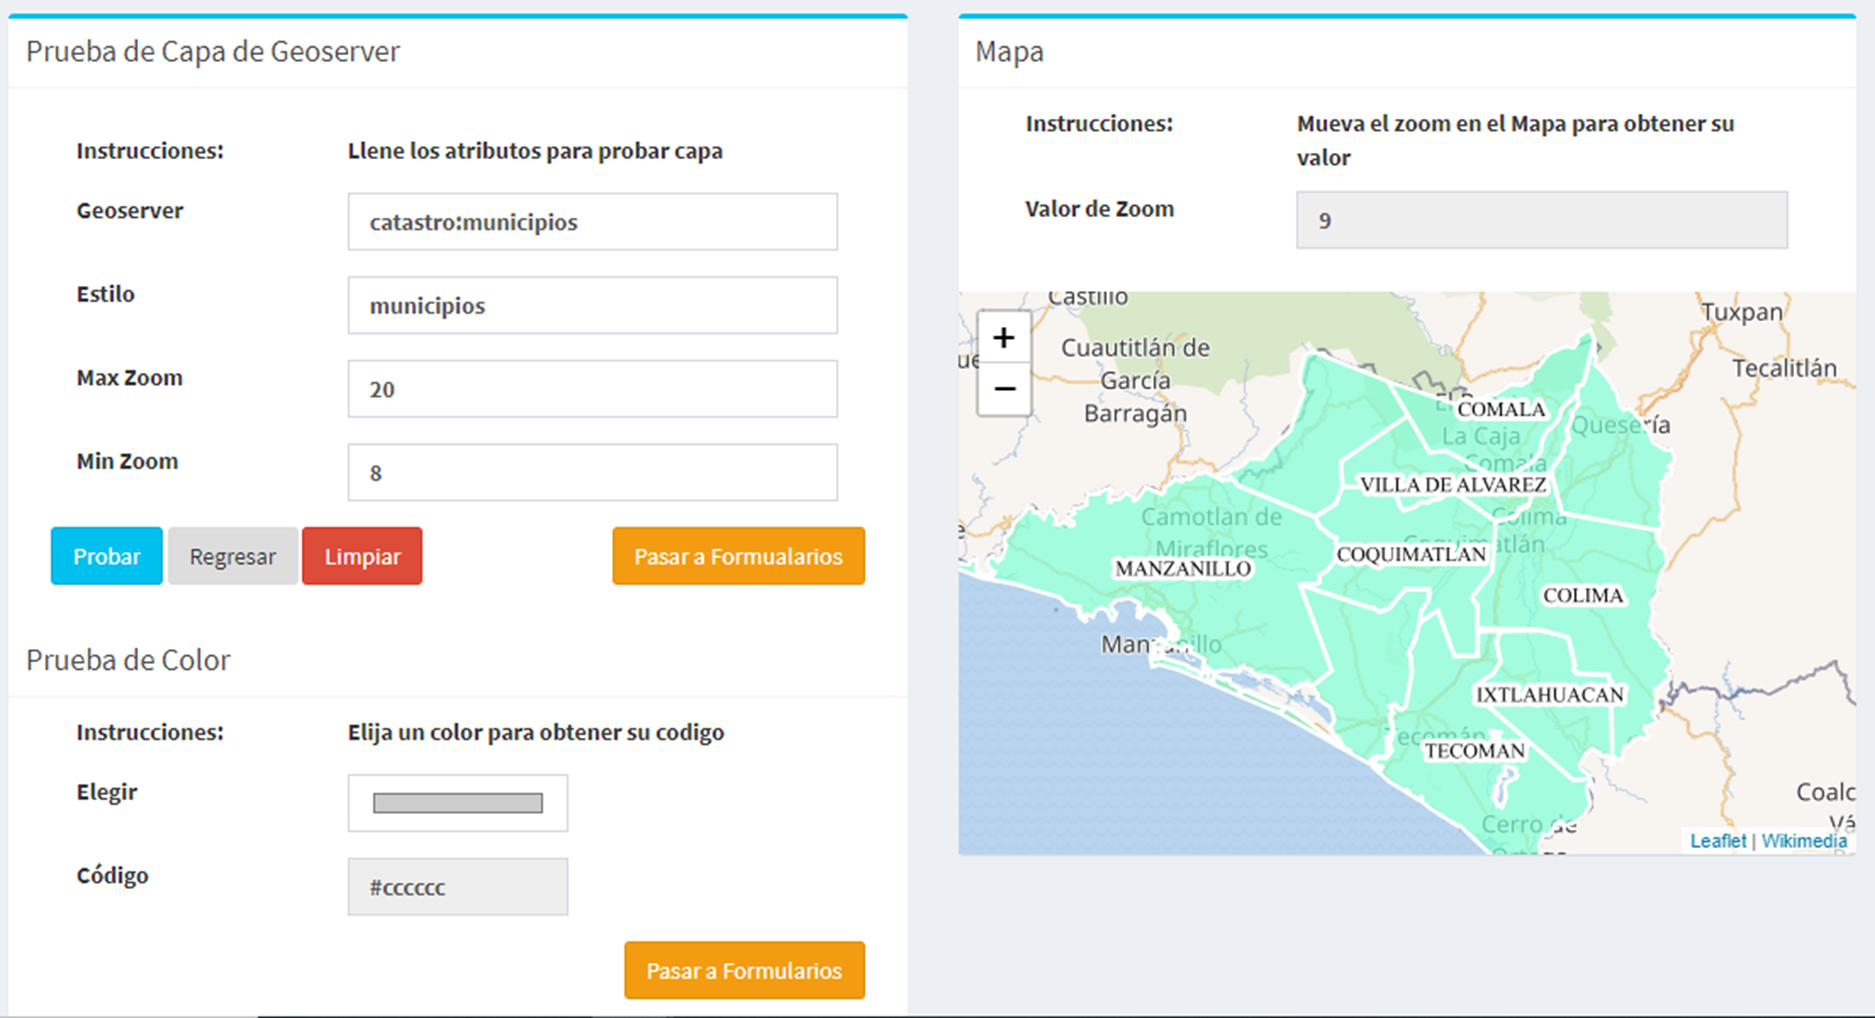Focus the Geoserver layer input field
The height and width of the screenshot is (1018, 1875).
click(x=592, y=222)
